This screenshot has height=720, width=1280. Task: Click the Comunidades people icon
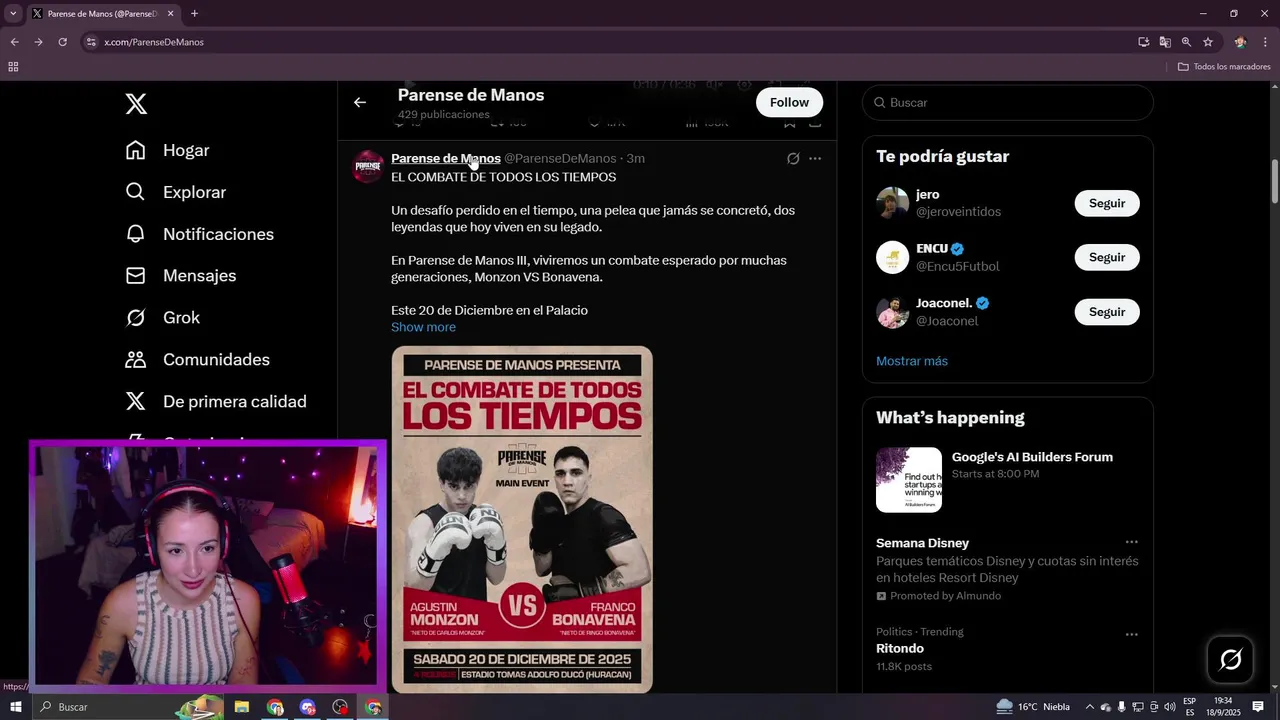136,360
